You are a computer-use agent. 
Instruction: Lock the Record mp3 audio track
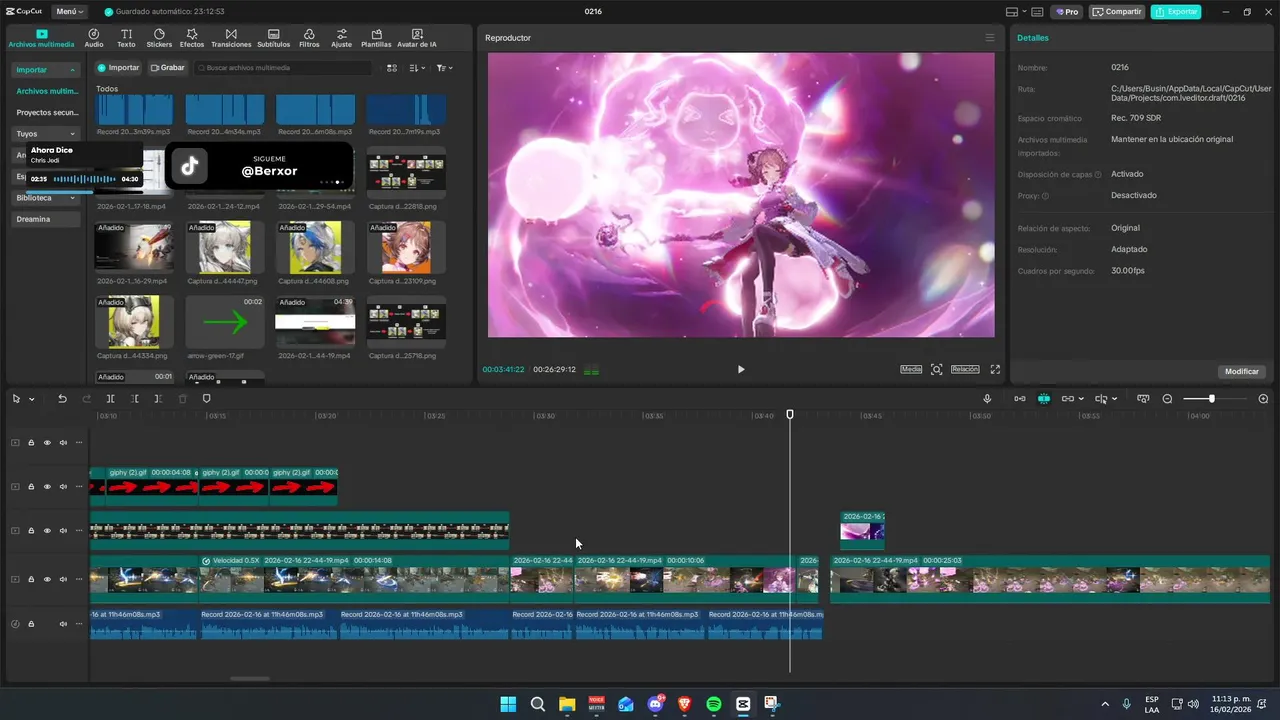coord(31,624)
